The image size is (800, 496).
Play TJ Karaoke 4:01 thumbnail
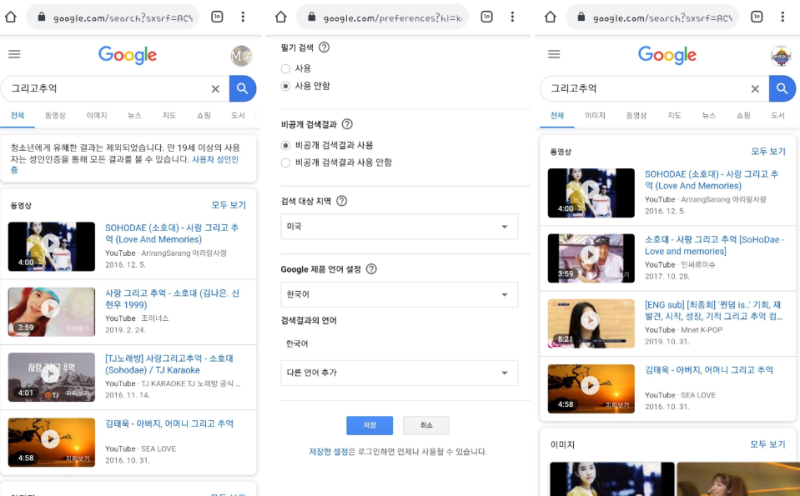(51, 377)
